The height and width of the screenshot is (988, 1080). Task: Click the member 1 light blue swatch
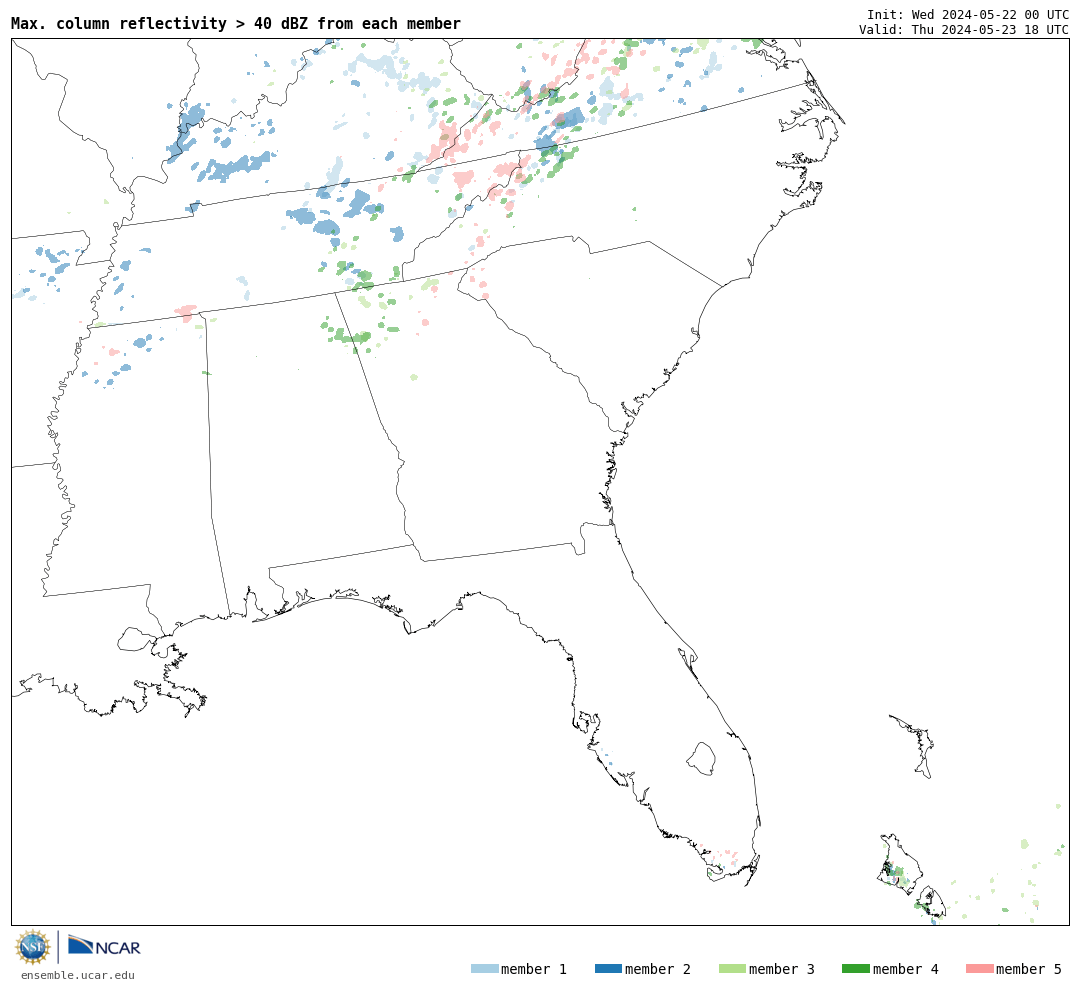[484, 969]
